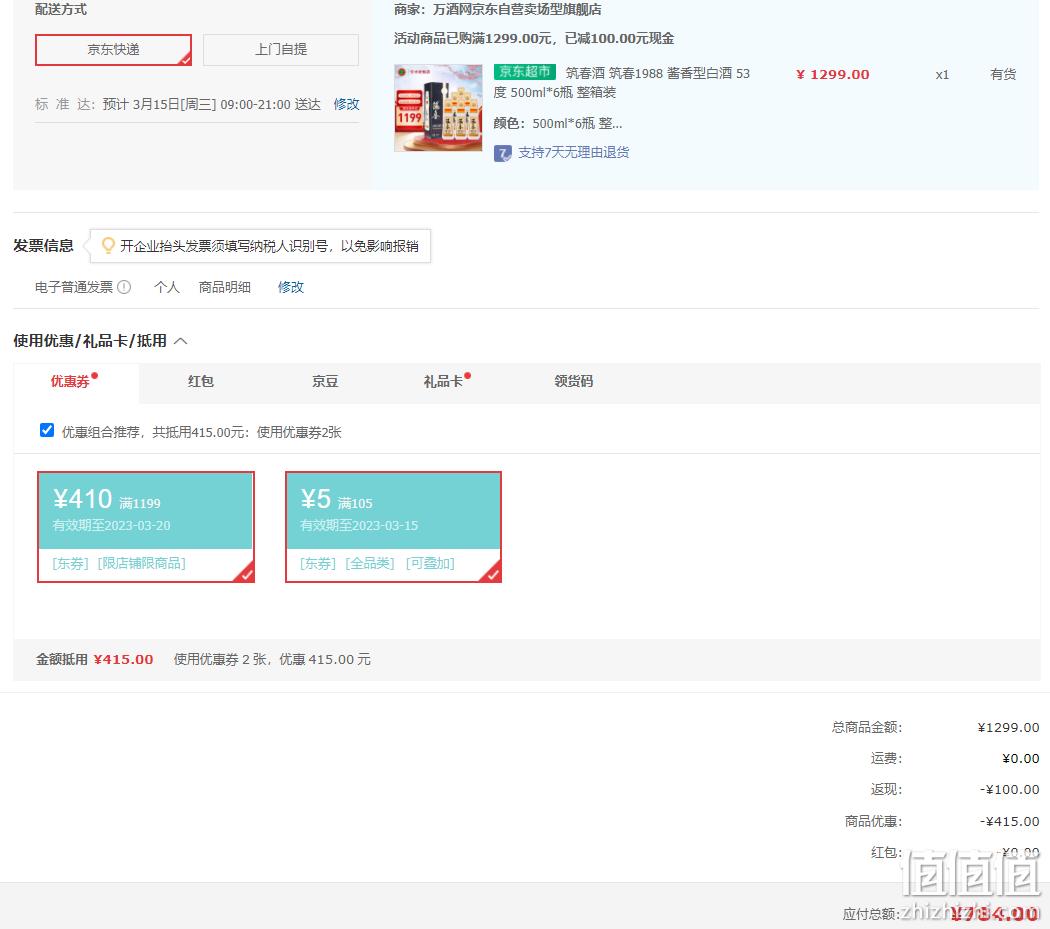Select 京东快递 delivery option
Screen dimensions: 1050x929
(x=113, y=50)
